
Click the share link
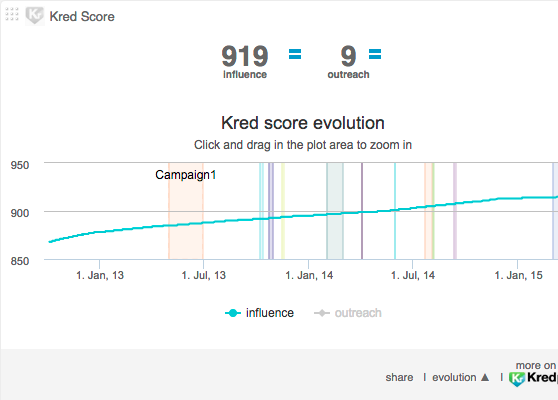pyautogui.click(x=399, y=377)
